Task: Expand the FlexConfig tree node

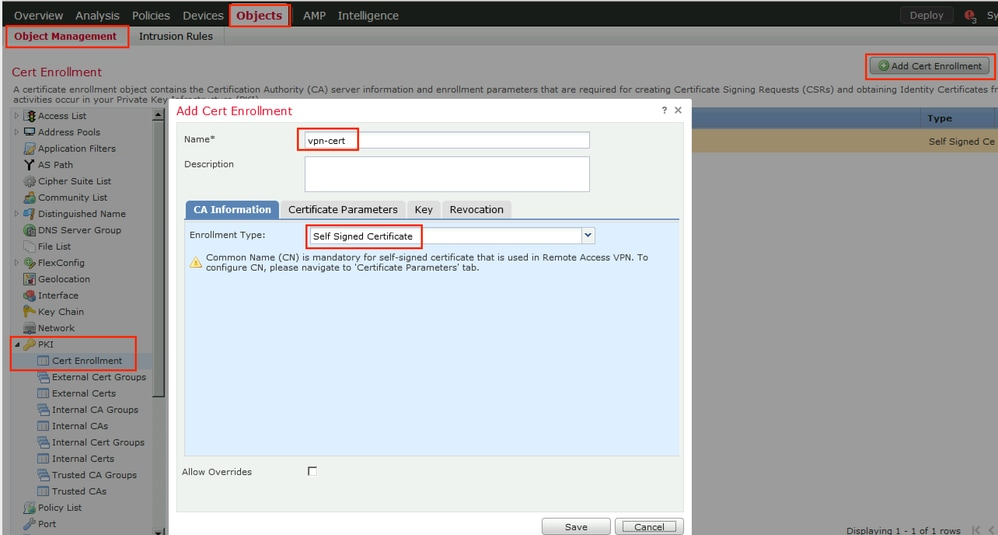Action: click(16, 263)
